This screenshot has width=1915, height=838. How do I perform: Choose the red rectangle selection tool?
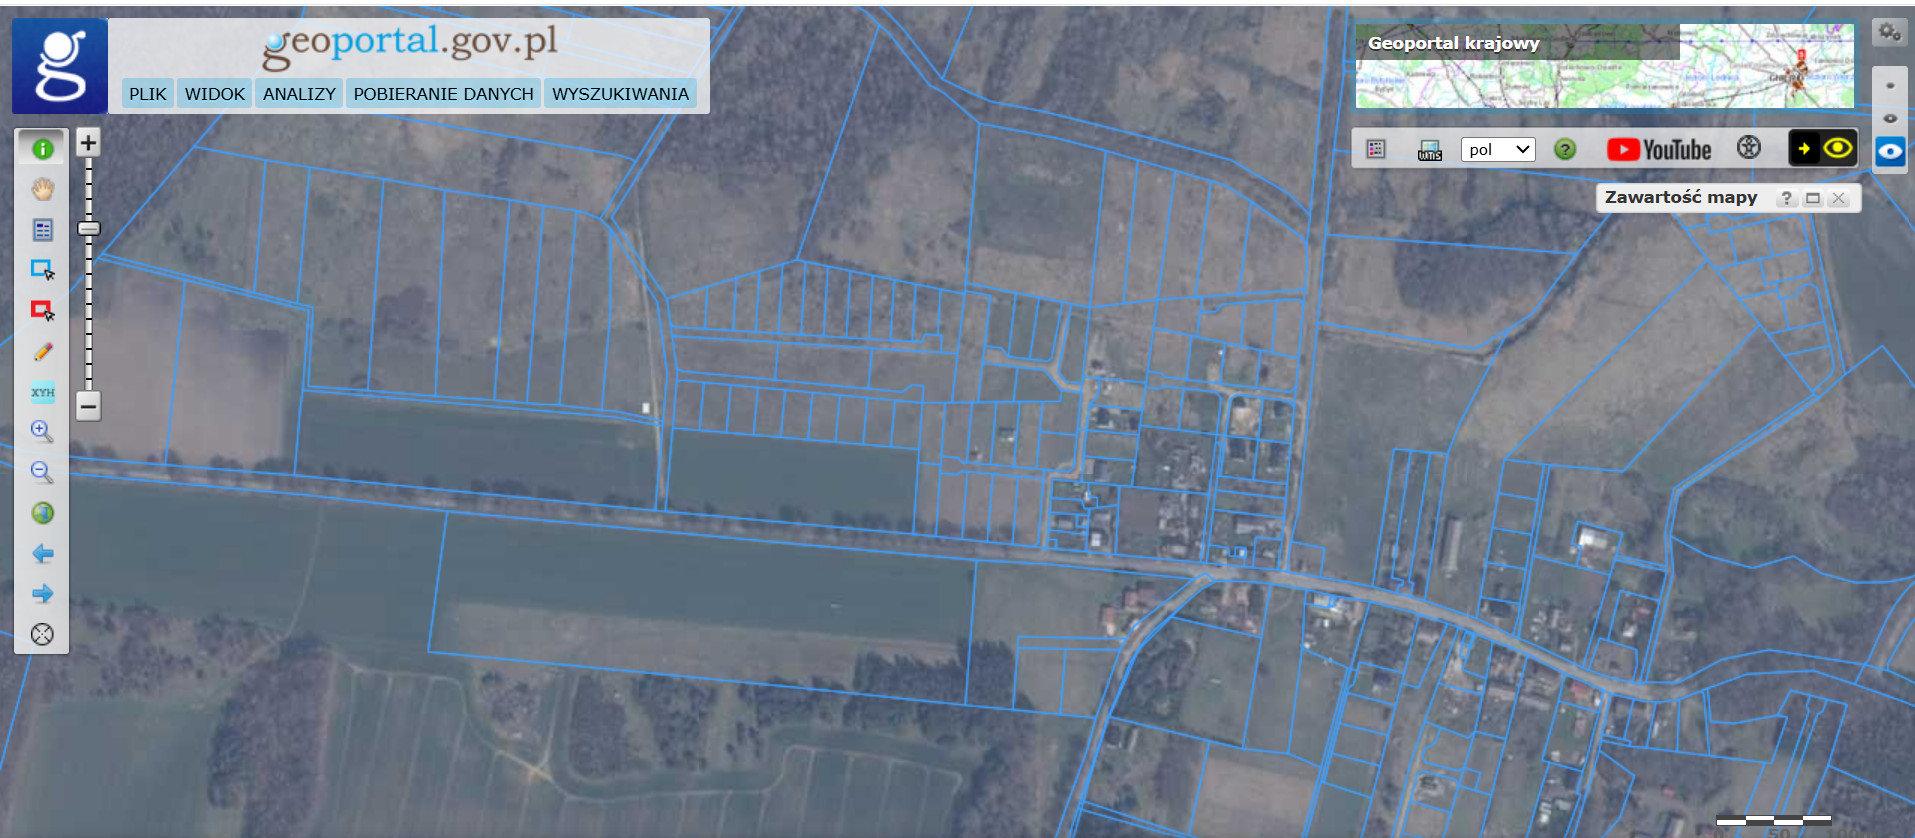pyautogui.click(x=42, y=311)
